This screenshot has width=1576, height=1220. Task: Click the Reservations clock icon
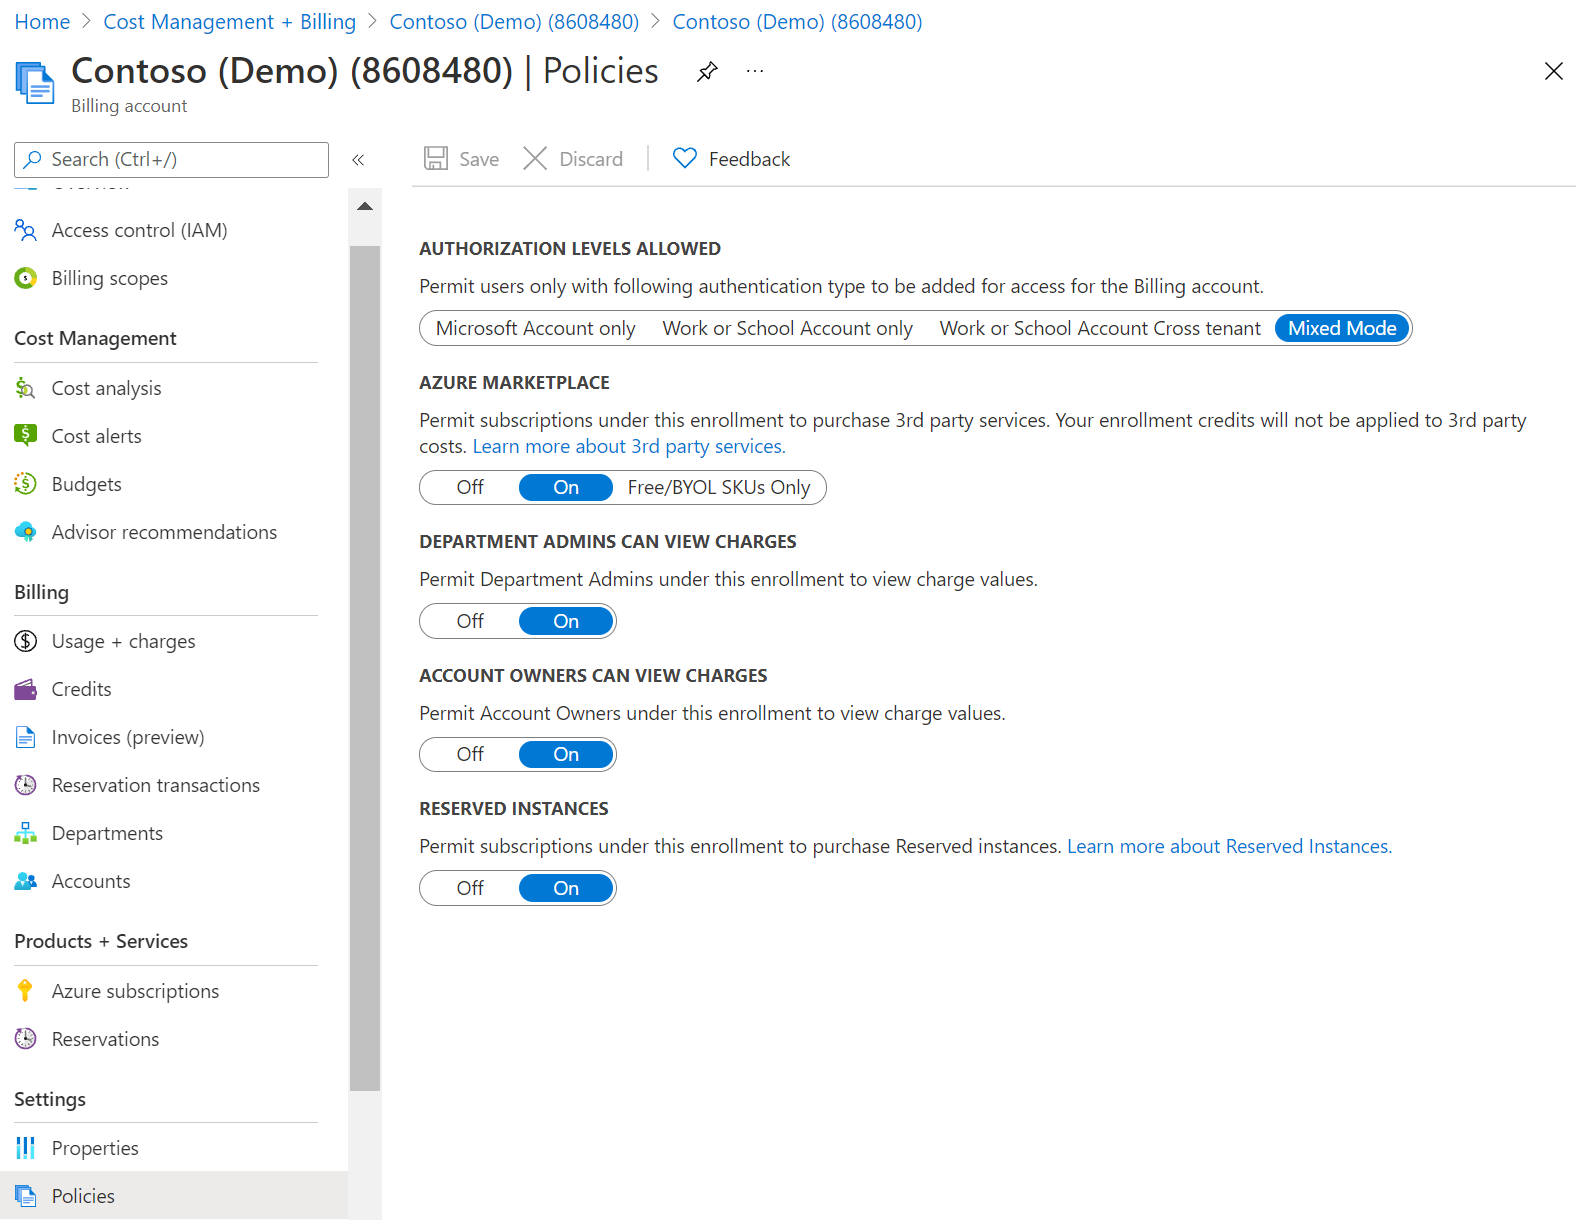tap(26, 1039)
